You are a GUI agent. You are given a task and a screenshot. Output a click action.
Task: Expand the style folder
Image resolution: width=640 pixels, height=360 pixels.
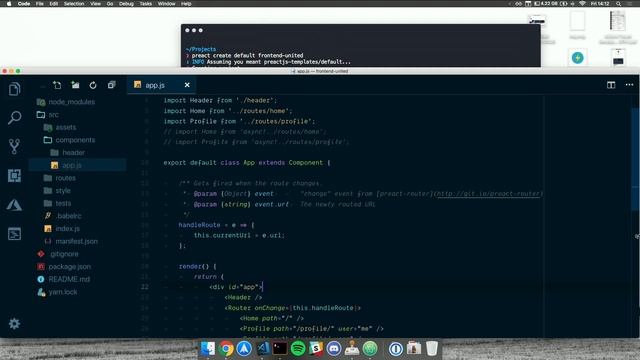tap(63, 191)
